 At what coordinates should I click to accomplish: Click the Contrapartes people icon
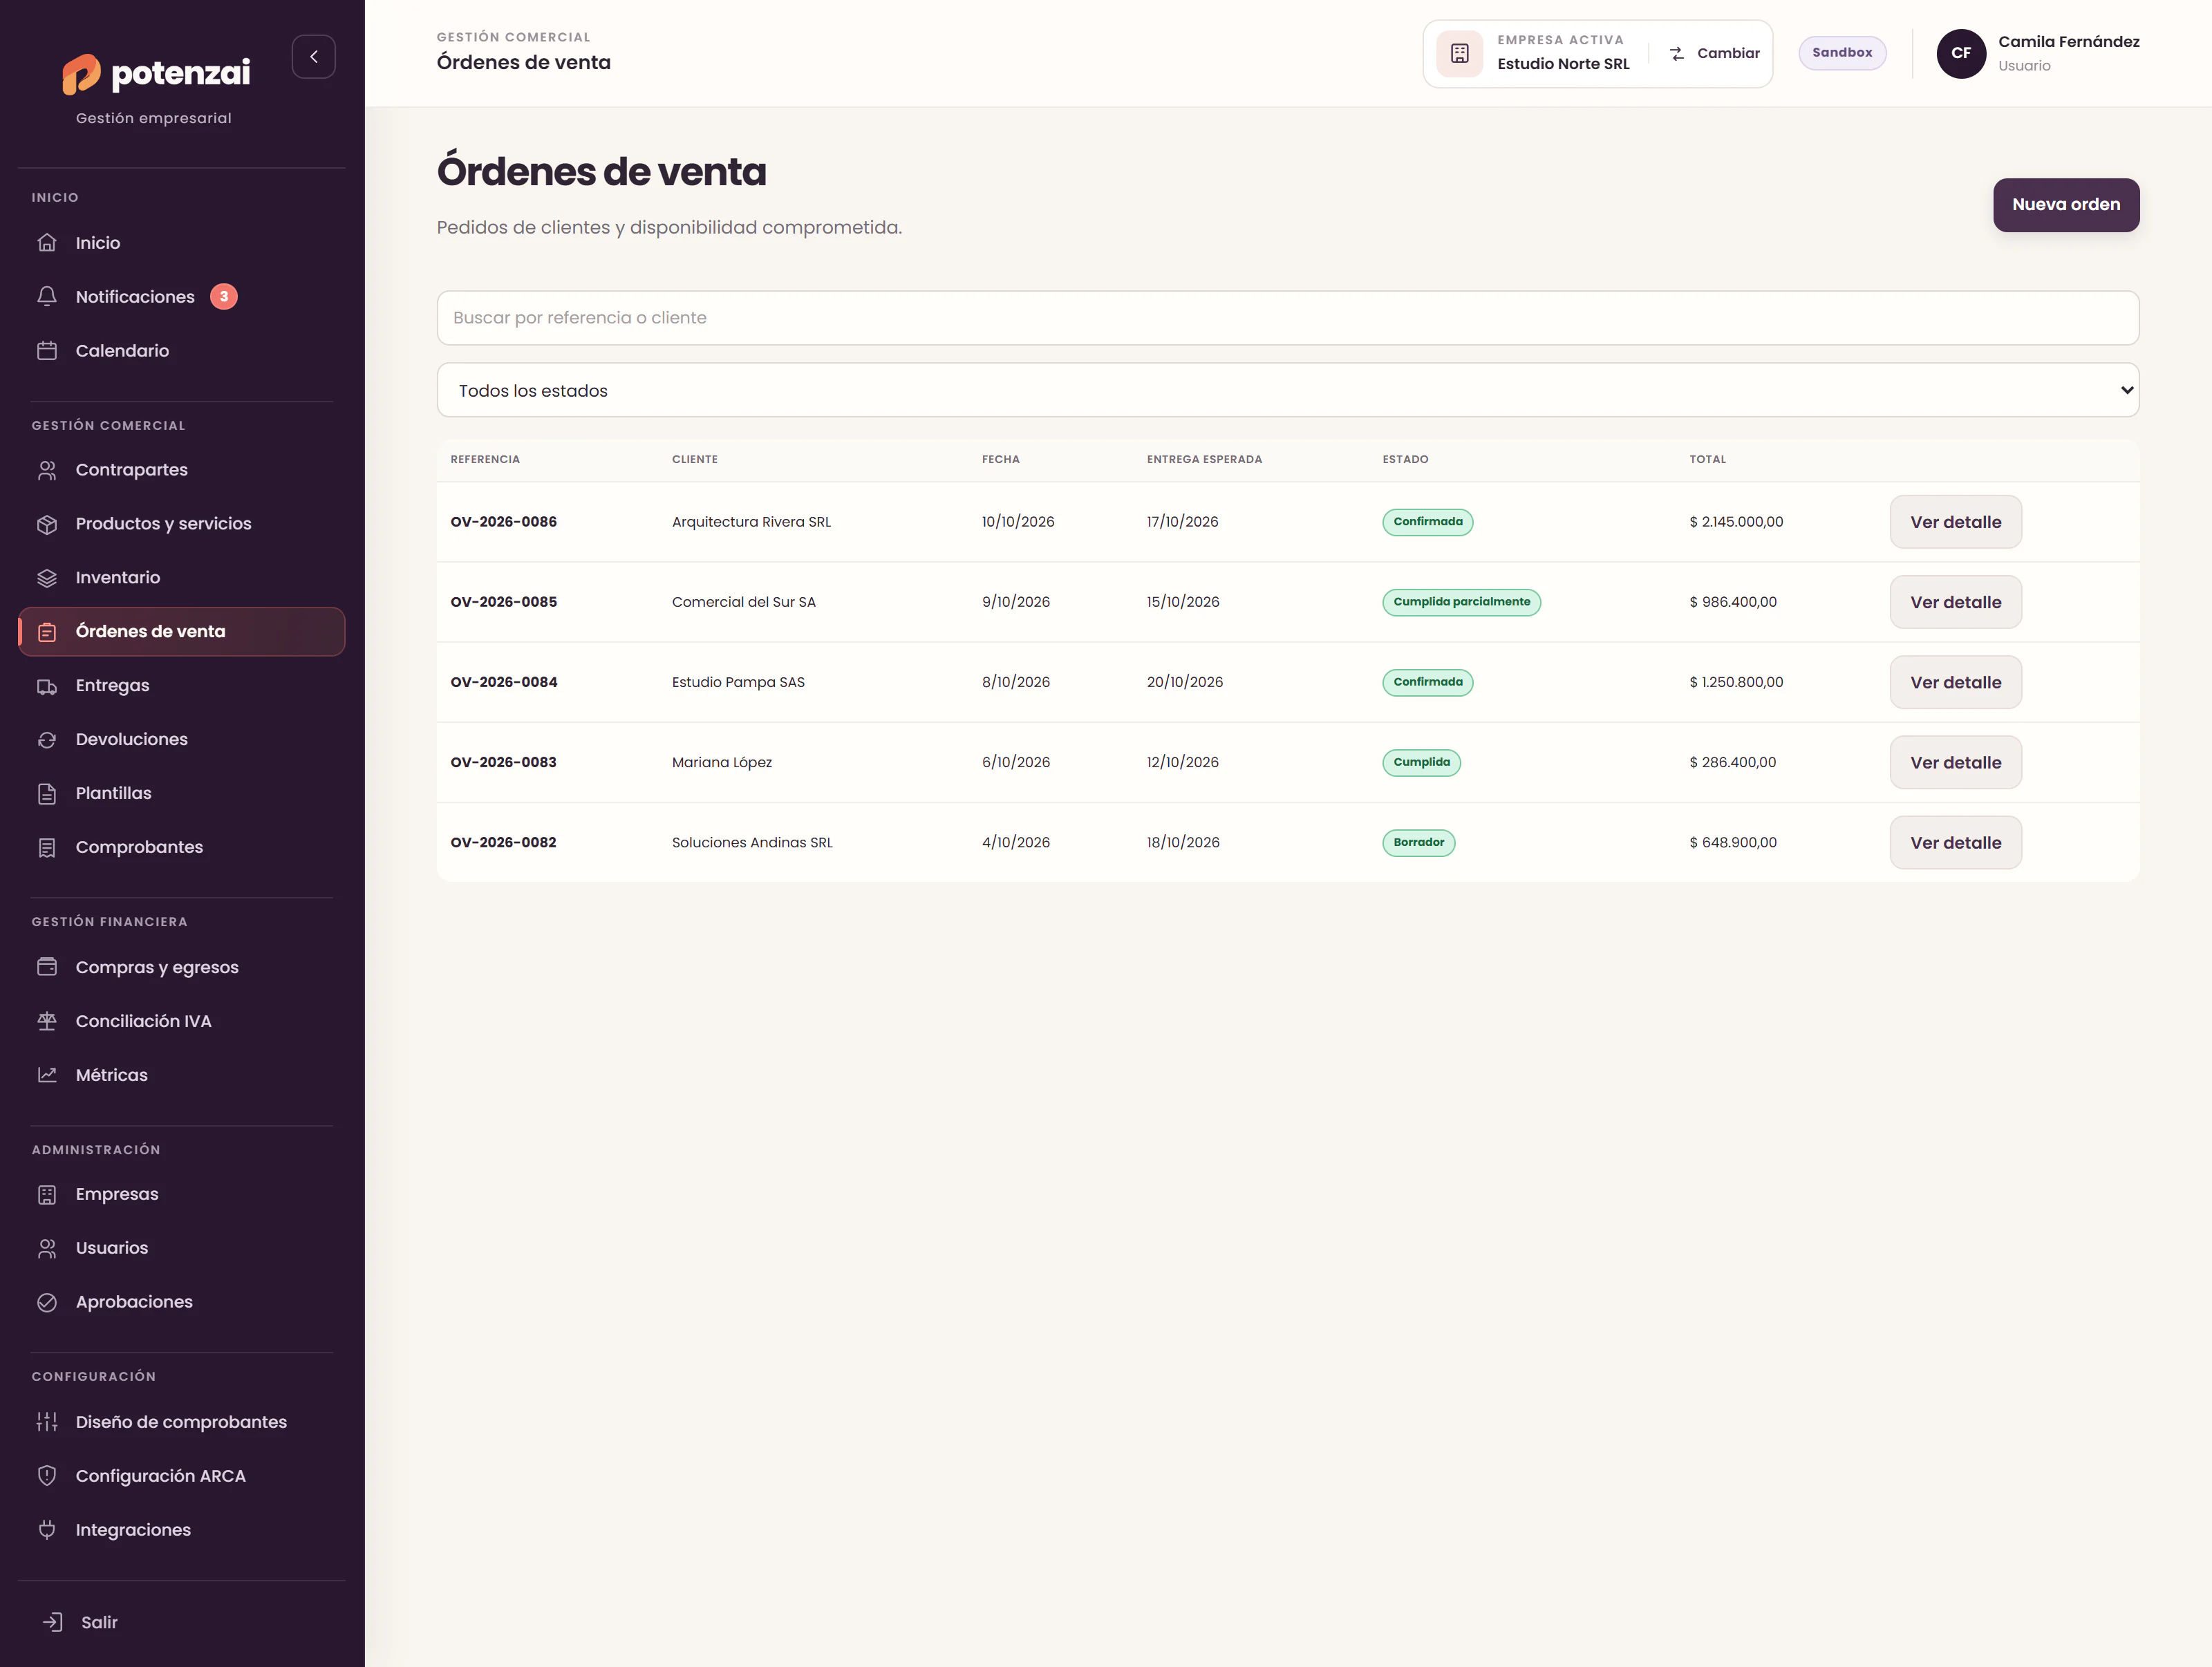click(47, 470)
